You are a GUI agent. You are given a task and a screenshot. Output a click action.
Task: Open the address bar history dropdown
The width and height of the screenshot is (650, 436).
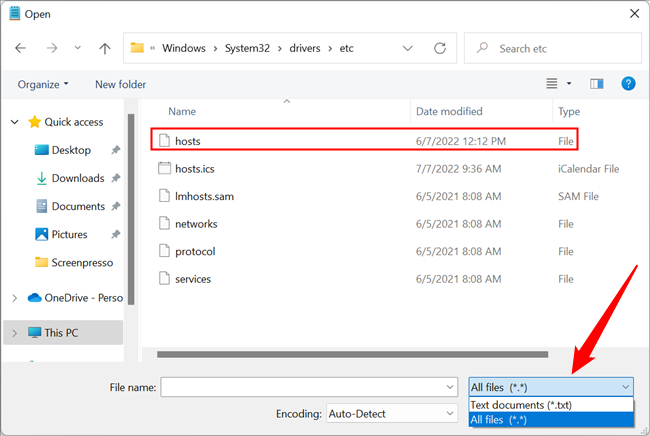point(407,48)
